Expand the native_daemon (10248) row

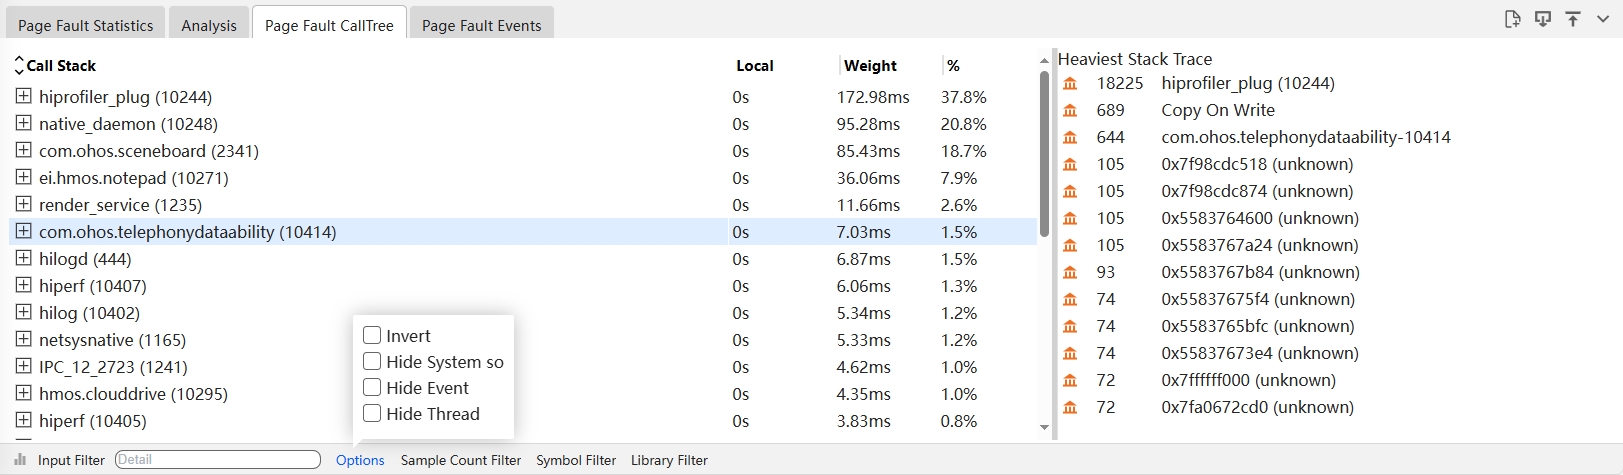click(x=24, y=124)
